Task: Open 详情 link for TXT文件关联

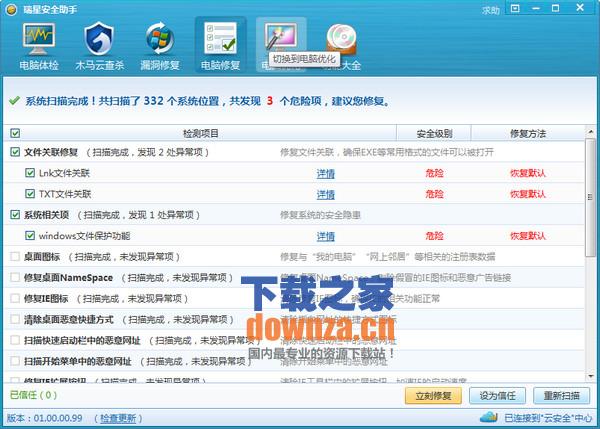Action: click(x=326, y=194)
